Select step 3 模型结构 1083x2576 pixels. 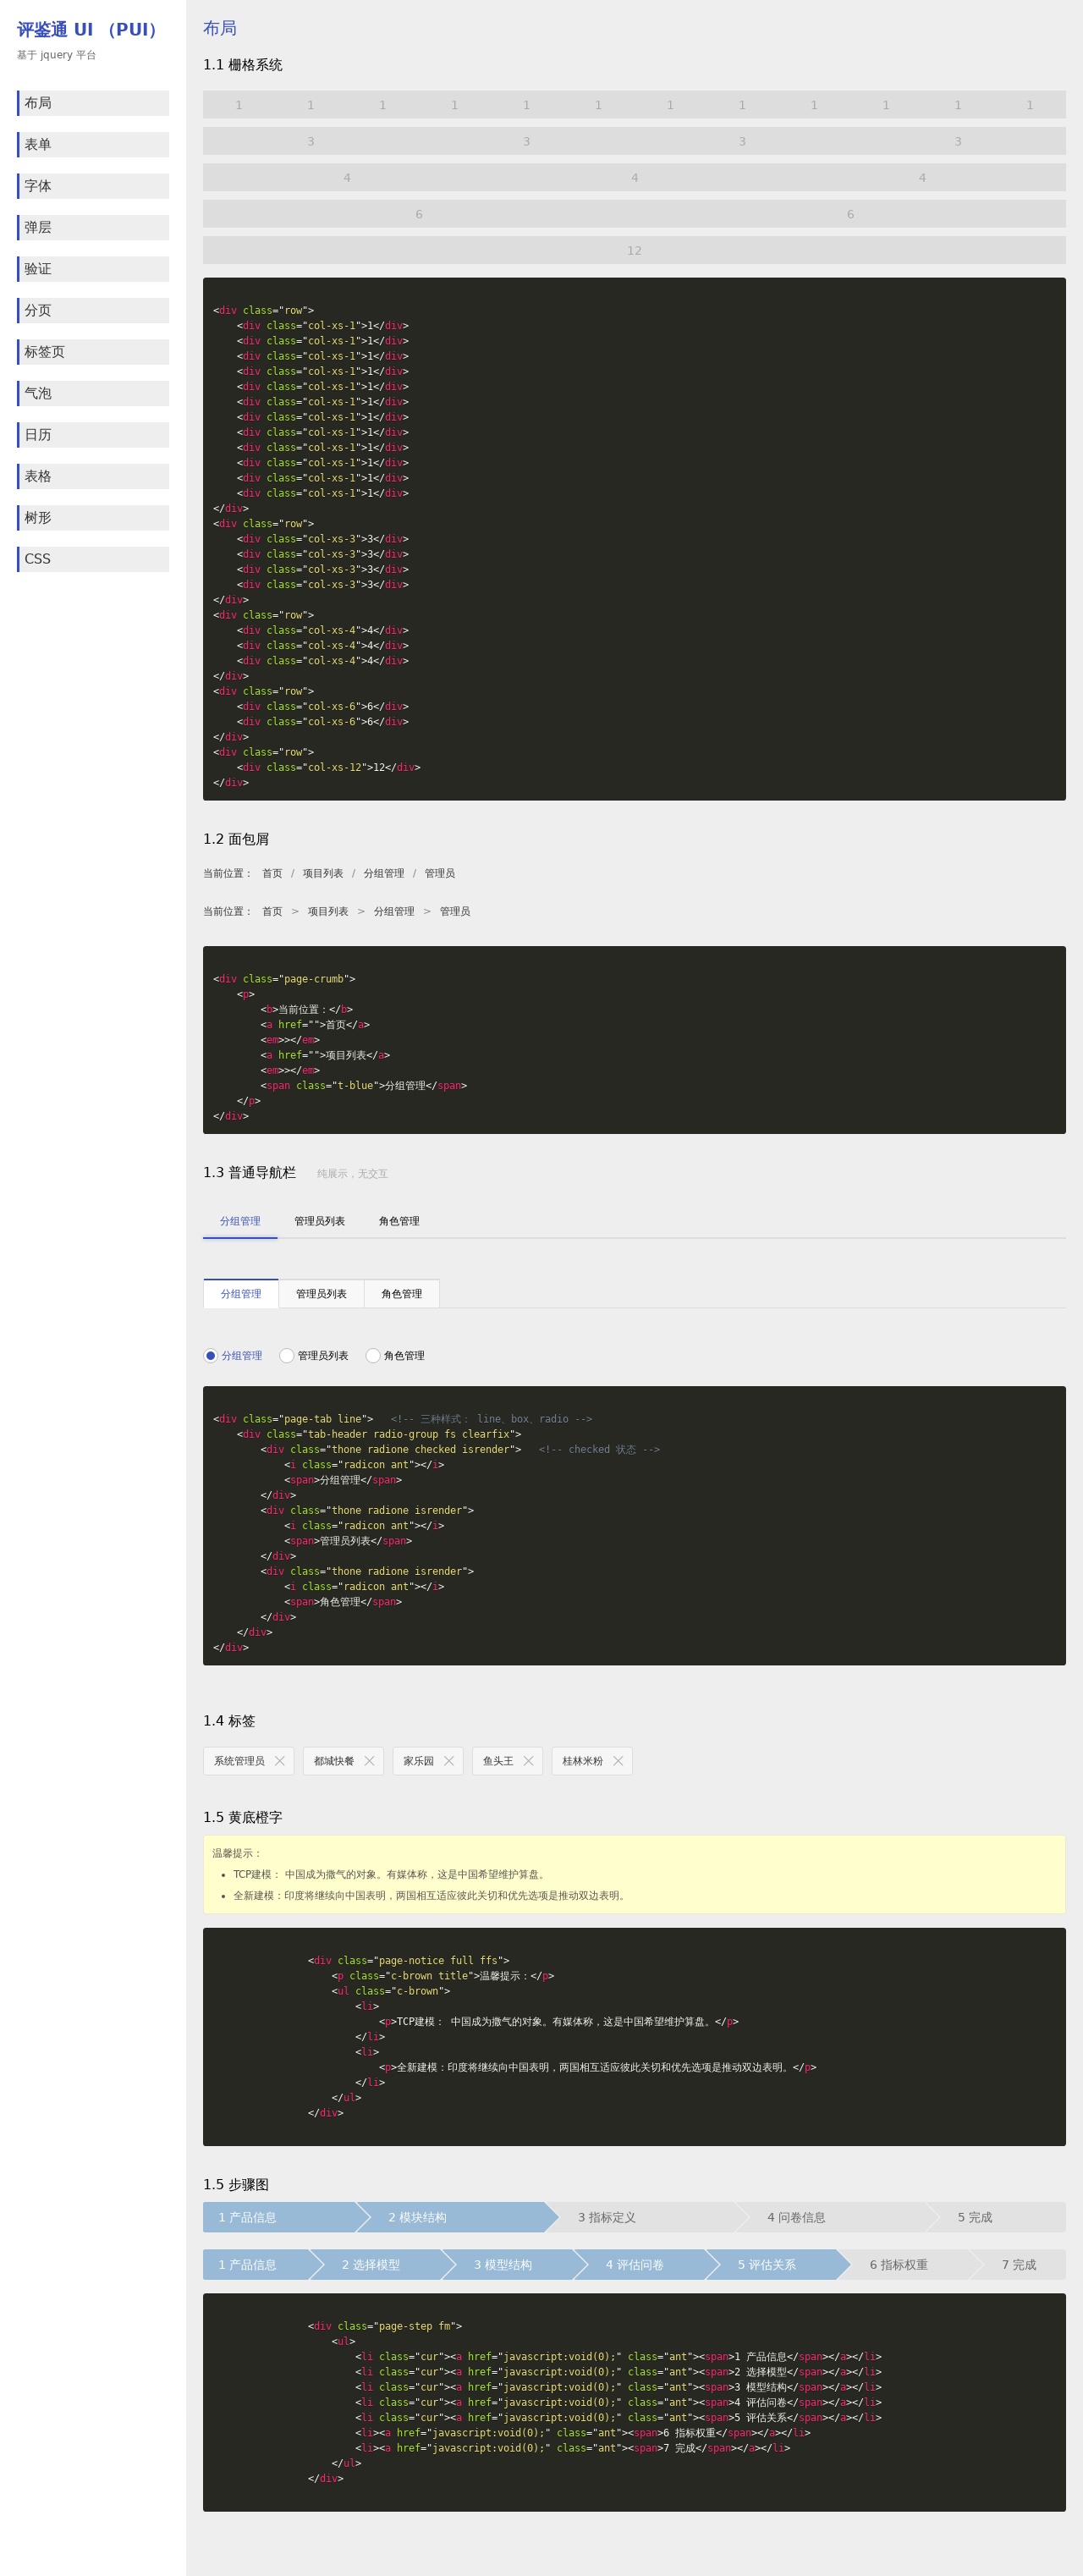tap(516, 2265)
